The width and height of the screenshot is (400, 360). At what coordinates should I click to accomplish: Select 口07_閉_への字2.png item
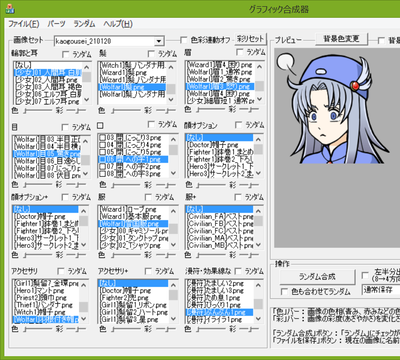[x=133, y=166]
